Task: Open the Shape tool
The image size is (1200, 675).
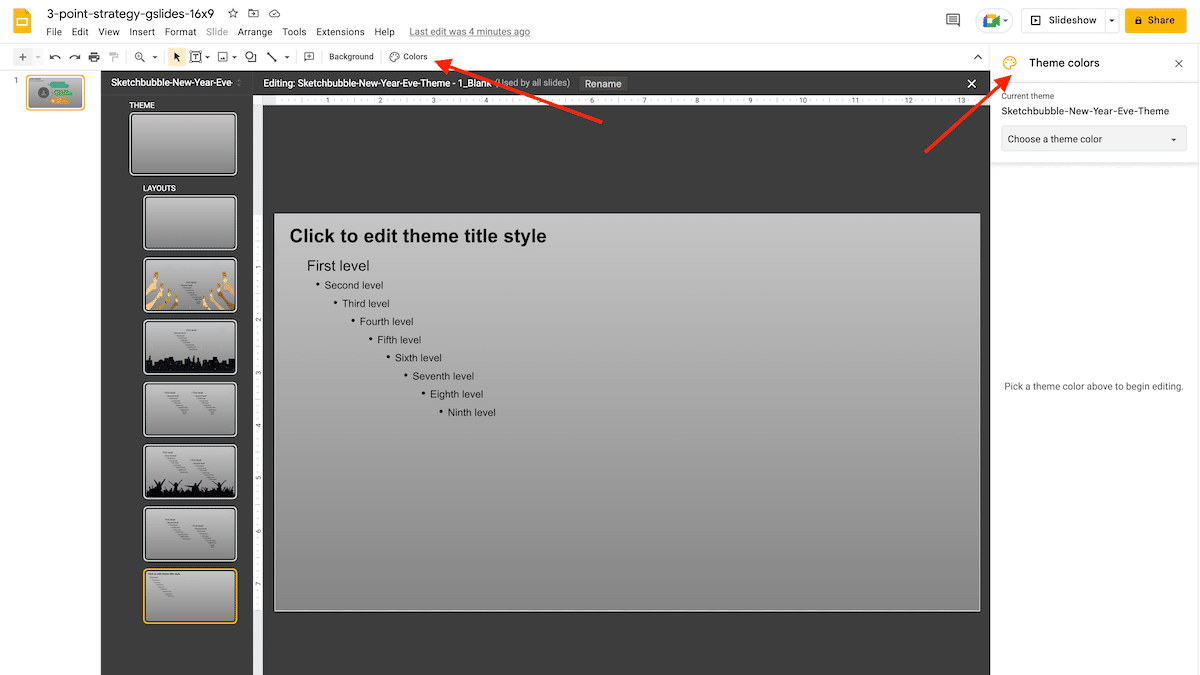Action: (251, 57)
